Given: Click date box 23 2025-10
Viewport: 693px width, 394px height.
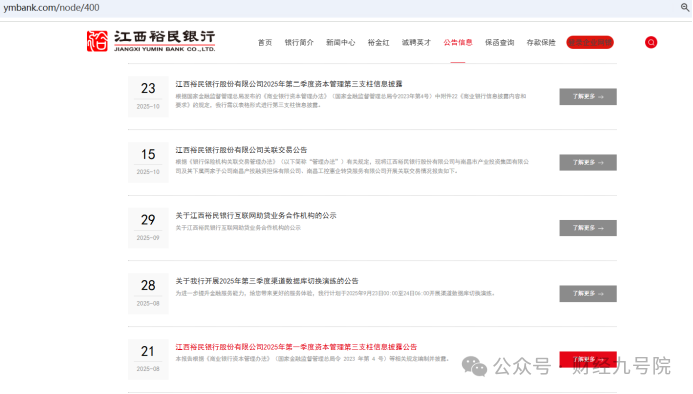Looking at the screenshot, I should [x=148, y=96].
